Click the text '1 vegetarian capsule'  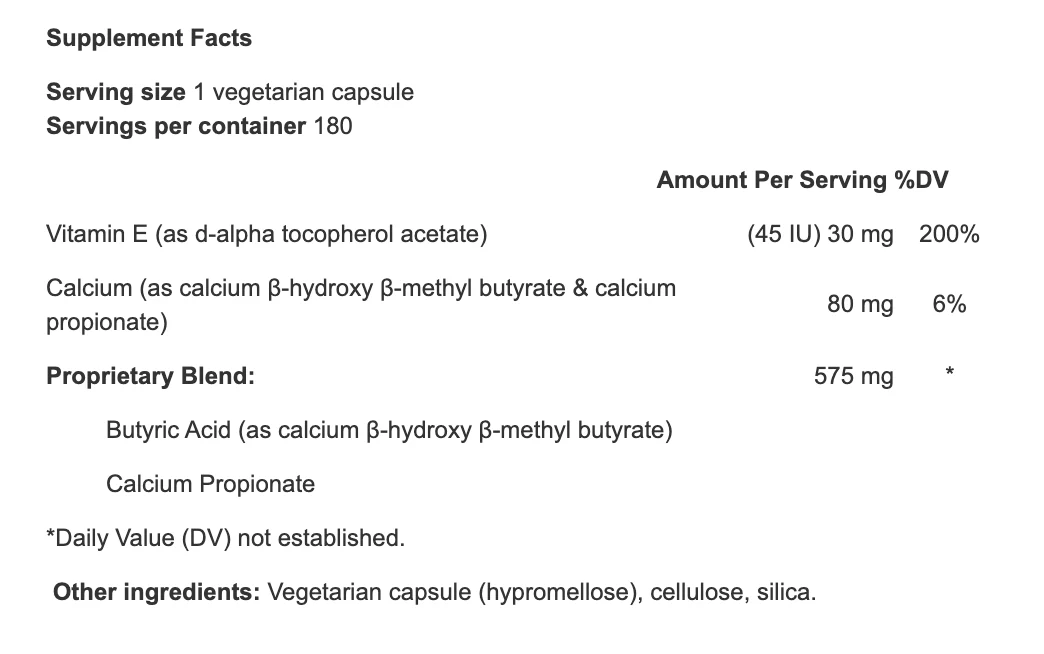click(304, 92)
